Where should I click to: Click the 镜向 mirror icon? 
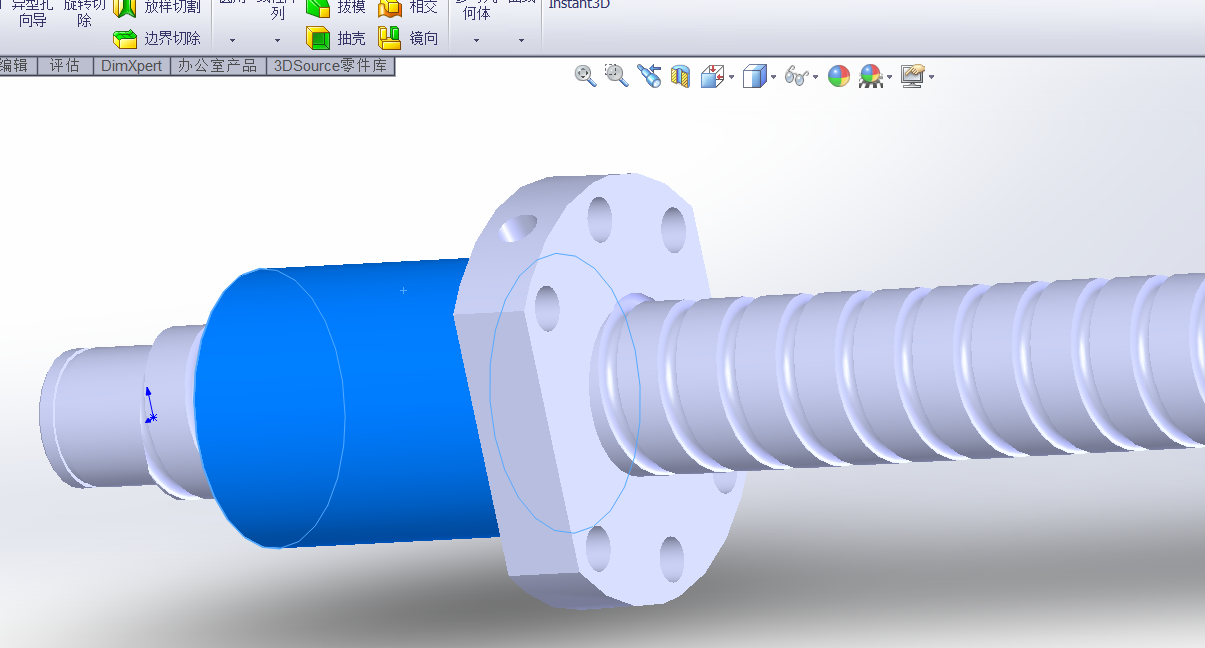(390, 39)
